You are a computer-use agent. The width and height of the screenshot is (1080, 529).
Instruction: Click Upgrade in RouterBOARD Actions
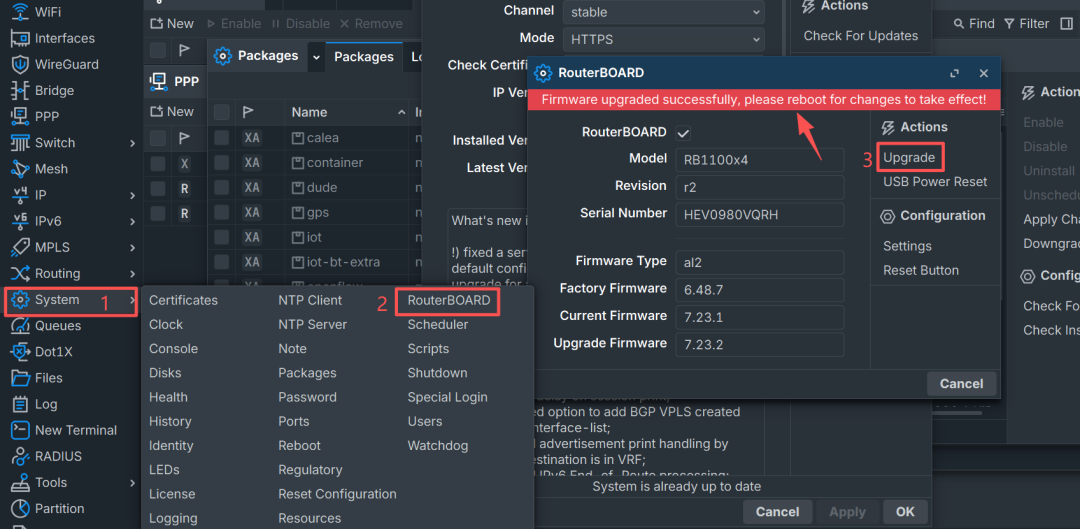tap(909, 158)
